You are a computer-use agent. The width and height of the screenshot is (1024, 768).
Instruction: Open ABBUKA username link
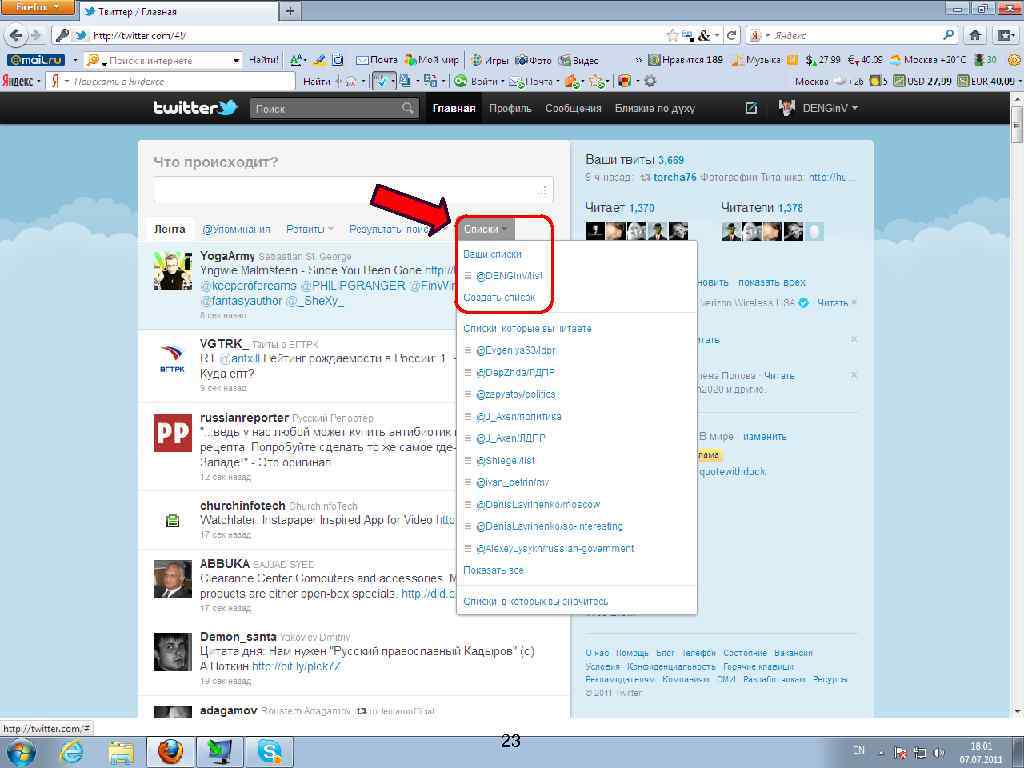click(x=225, y=563)
